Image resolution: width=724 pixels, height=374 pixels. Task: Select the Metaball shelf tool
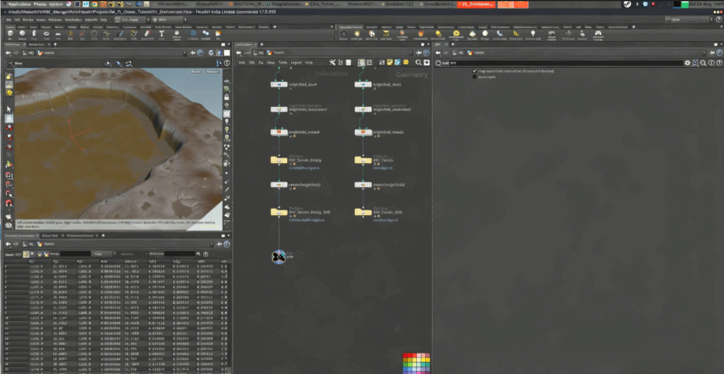click(206, 35)
